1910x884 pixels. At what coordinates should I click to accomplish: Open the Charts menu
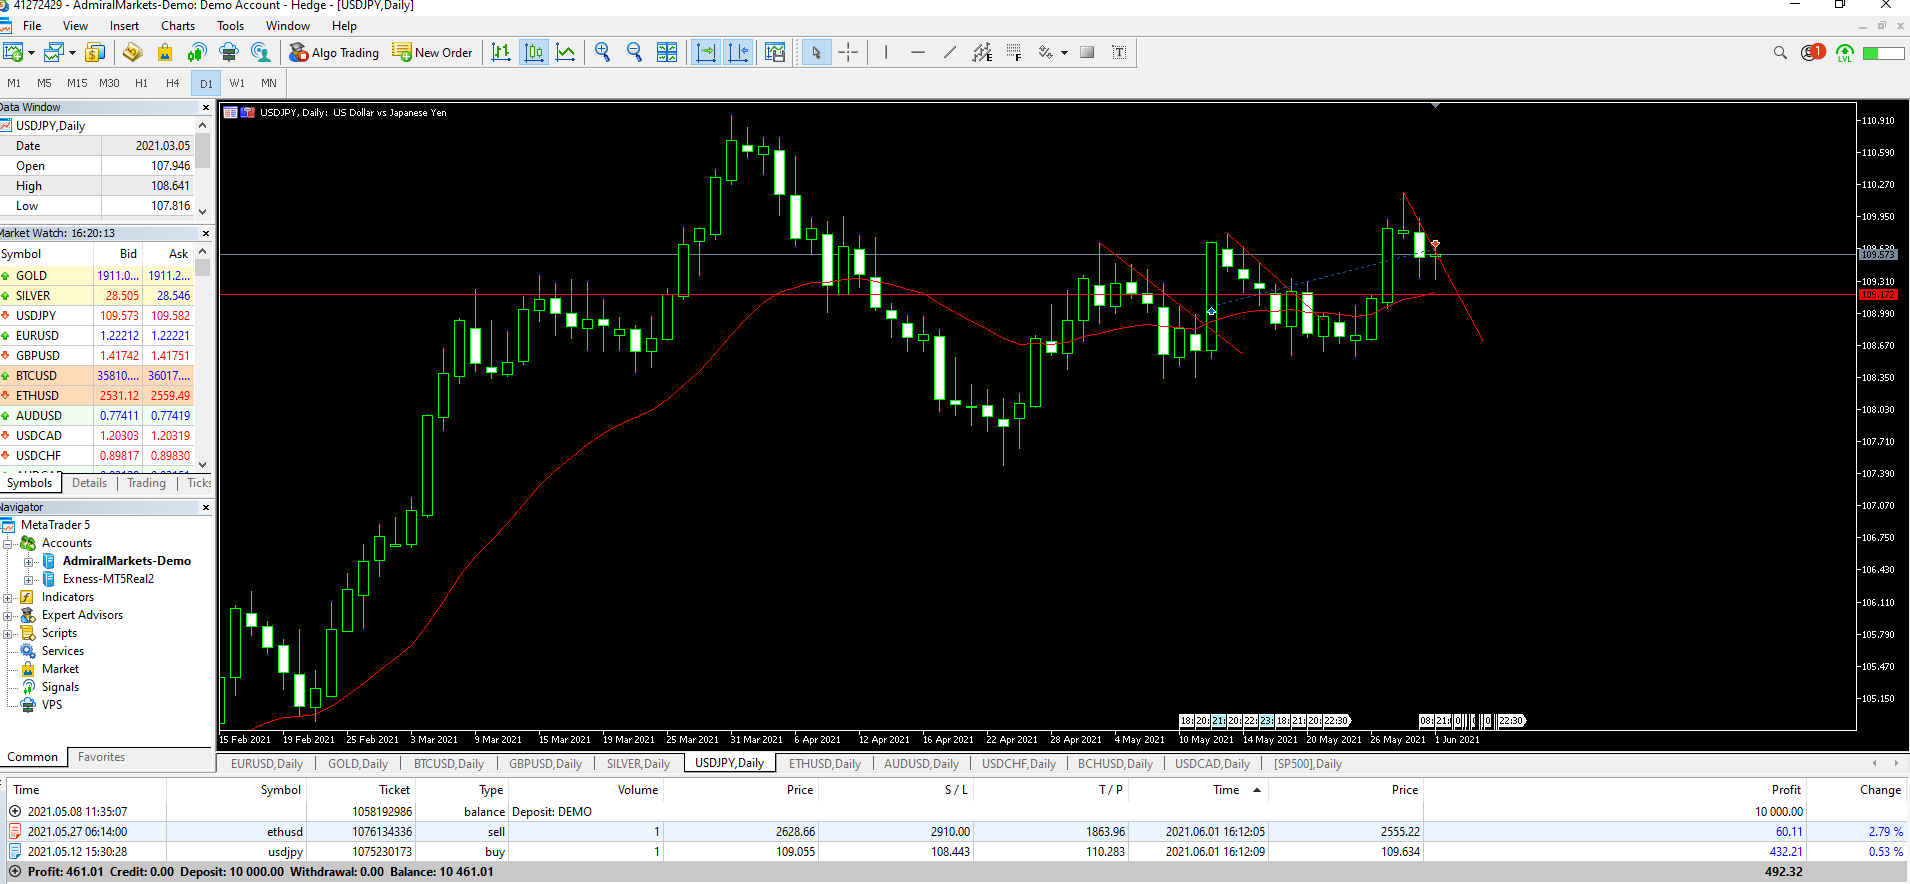click(178, 26)
